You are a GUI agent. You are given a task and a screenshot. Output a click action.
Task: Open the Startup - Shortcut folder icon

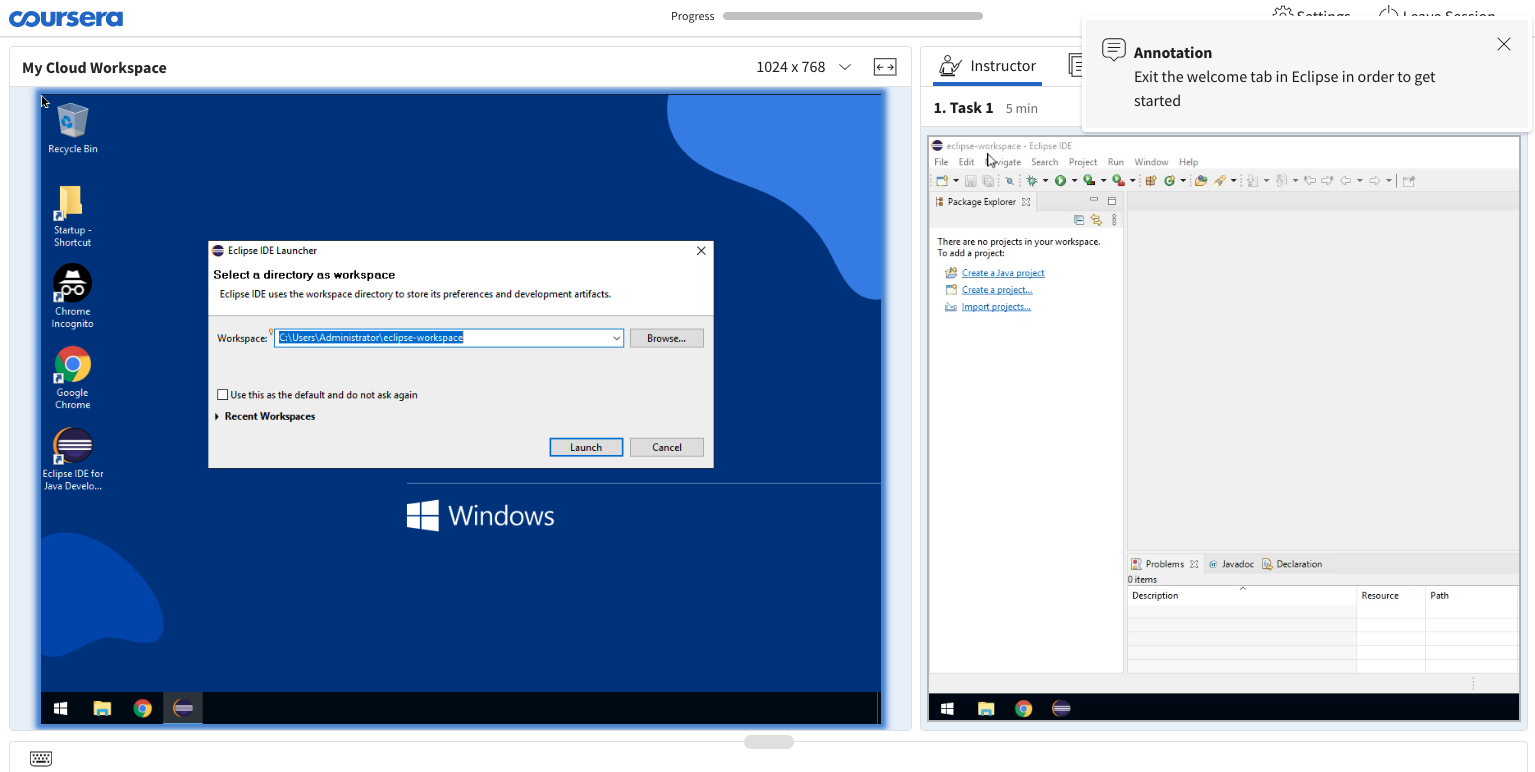(72, 216)
